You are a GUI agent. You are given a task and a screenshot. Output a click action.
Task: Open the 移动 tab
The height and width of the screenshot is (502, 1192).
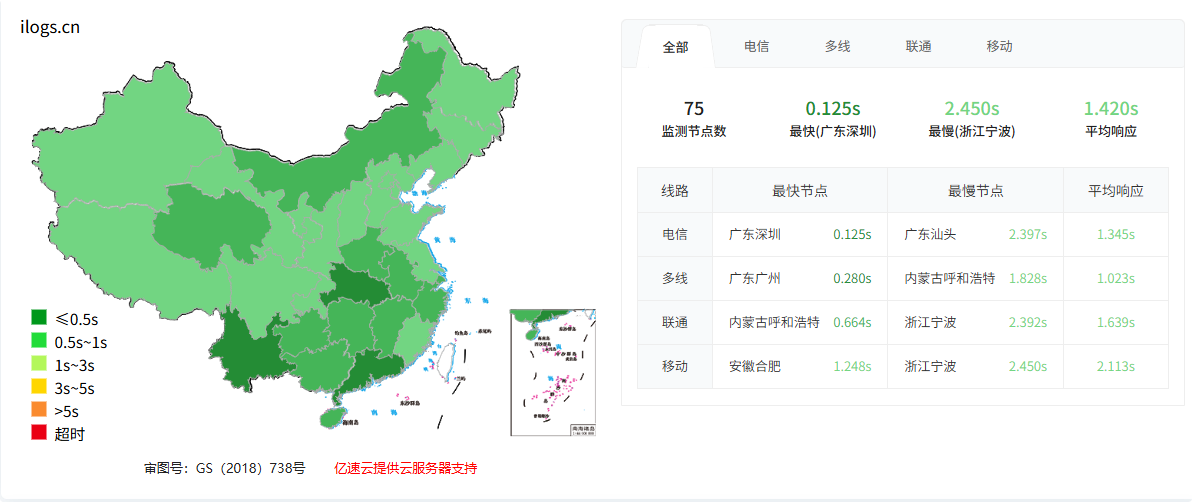[999, 46]
